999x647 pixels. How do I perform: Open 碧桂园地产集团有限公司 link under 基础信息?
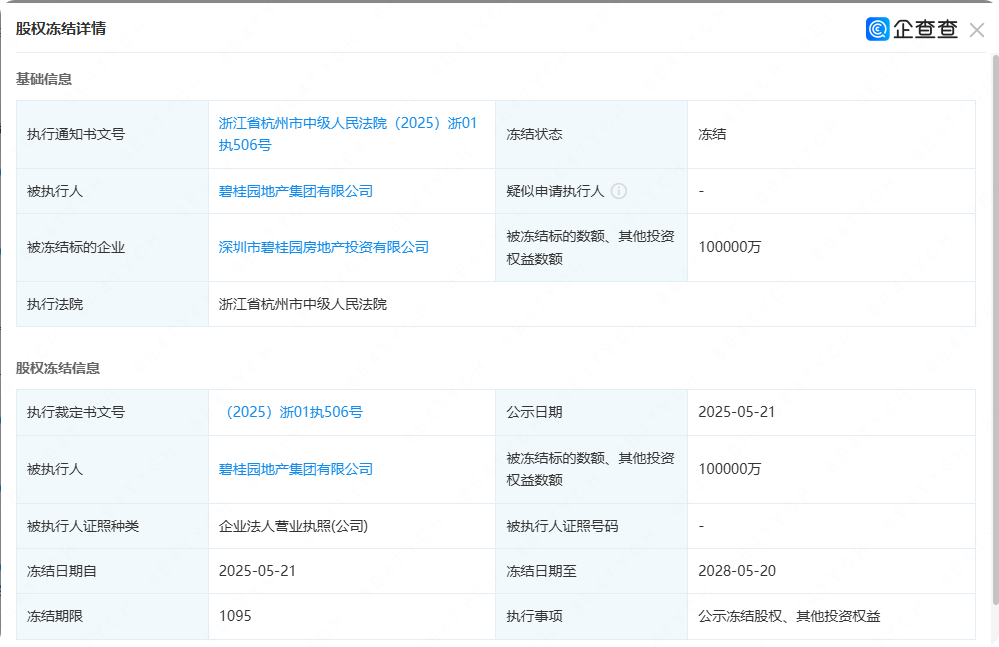point(296,191)
